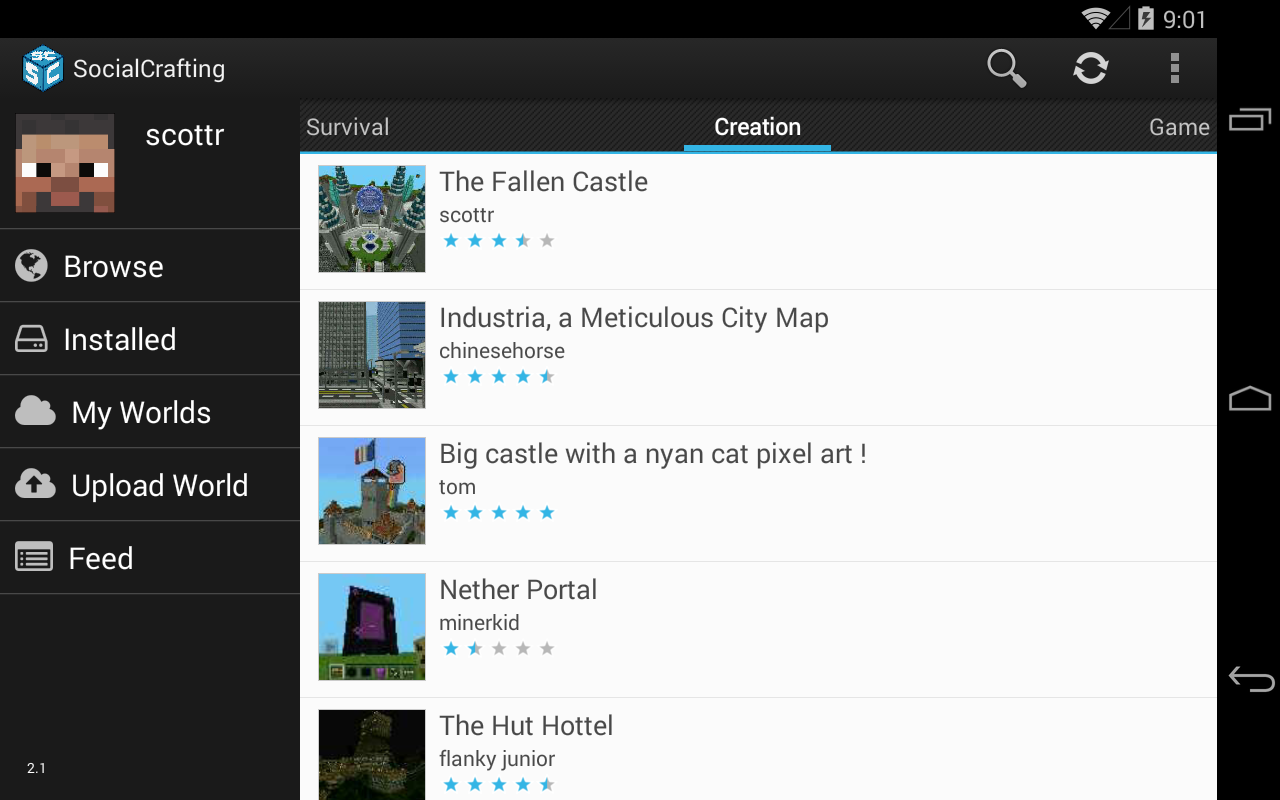Tap The Fallen Castle thumbnail

point(372,219)
